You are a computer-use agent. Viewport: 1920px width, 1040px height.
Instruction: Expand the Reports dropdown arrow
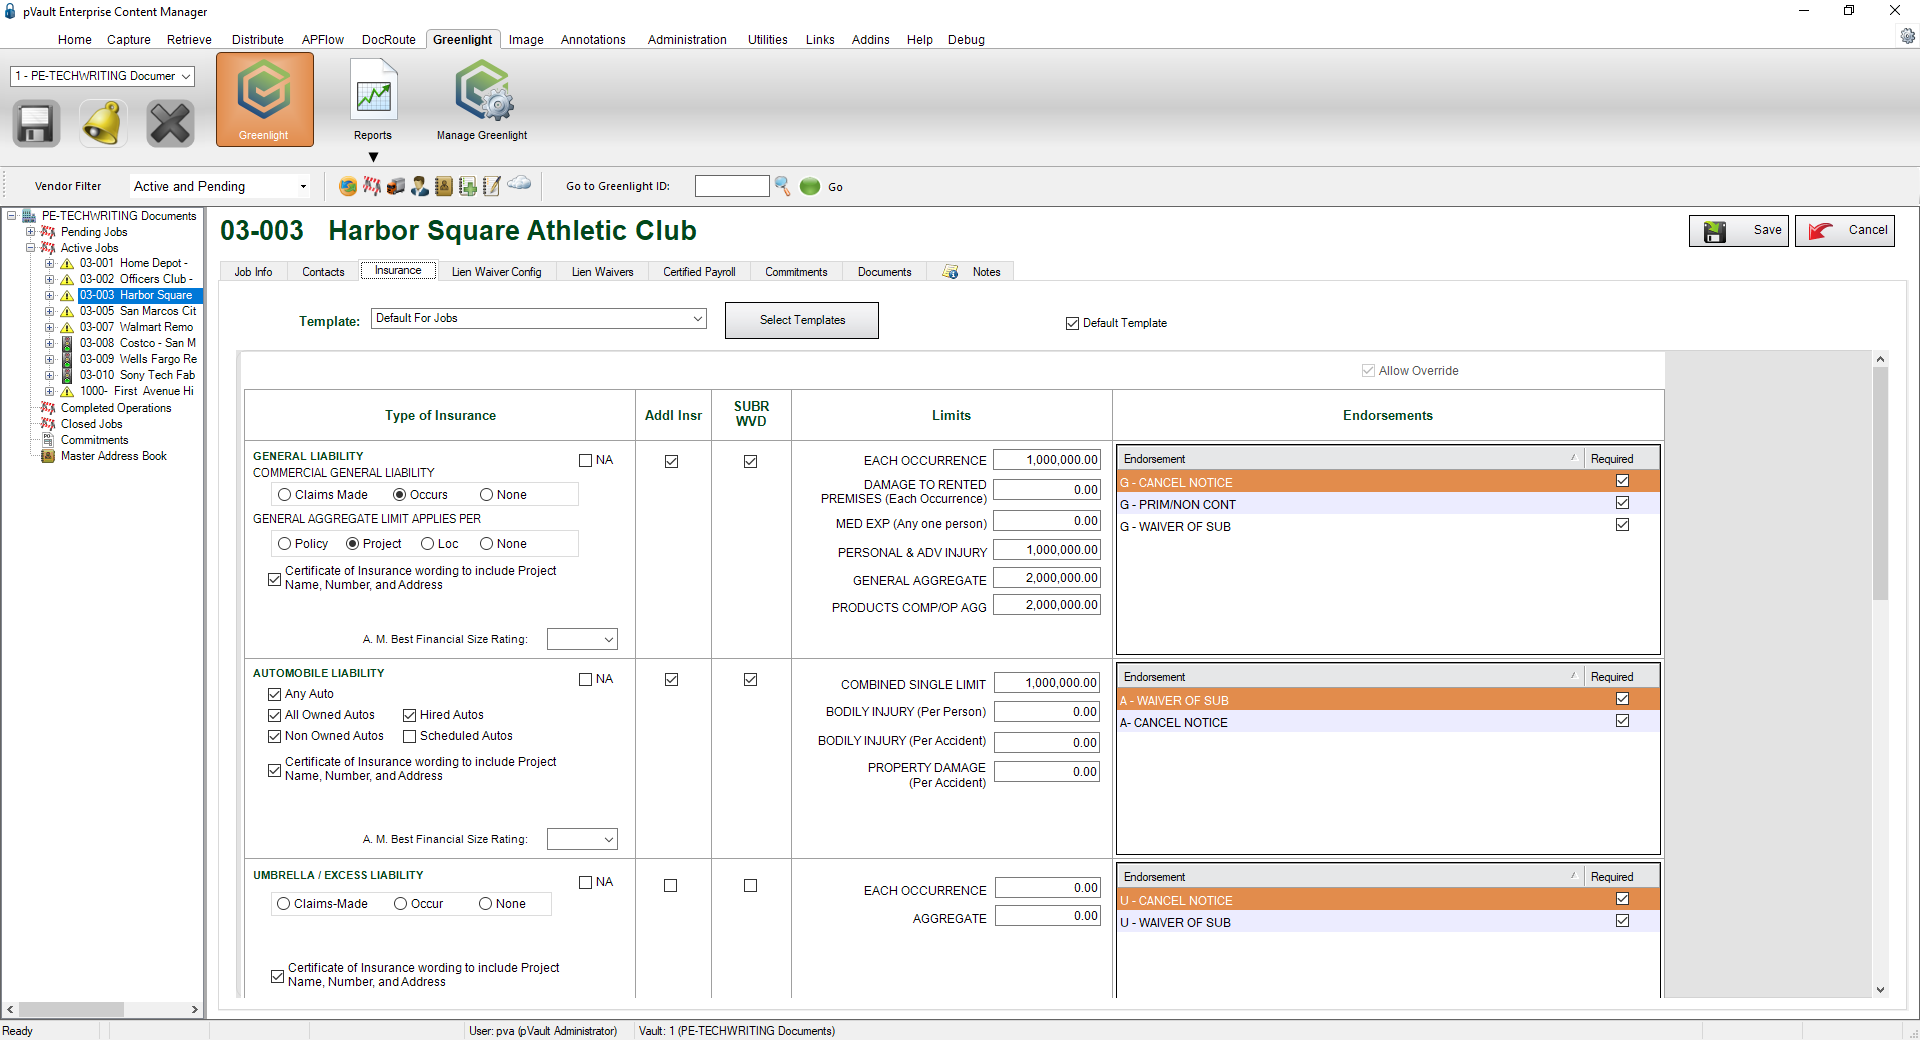tap(373, 157)
